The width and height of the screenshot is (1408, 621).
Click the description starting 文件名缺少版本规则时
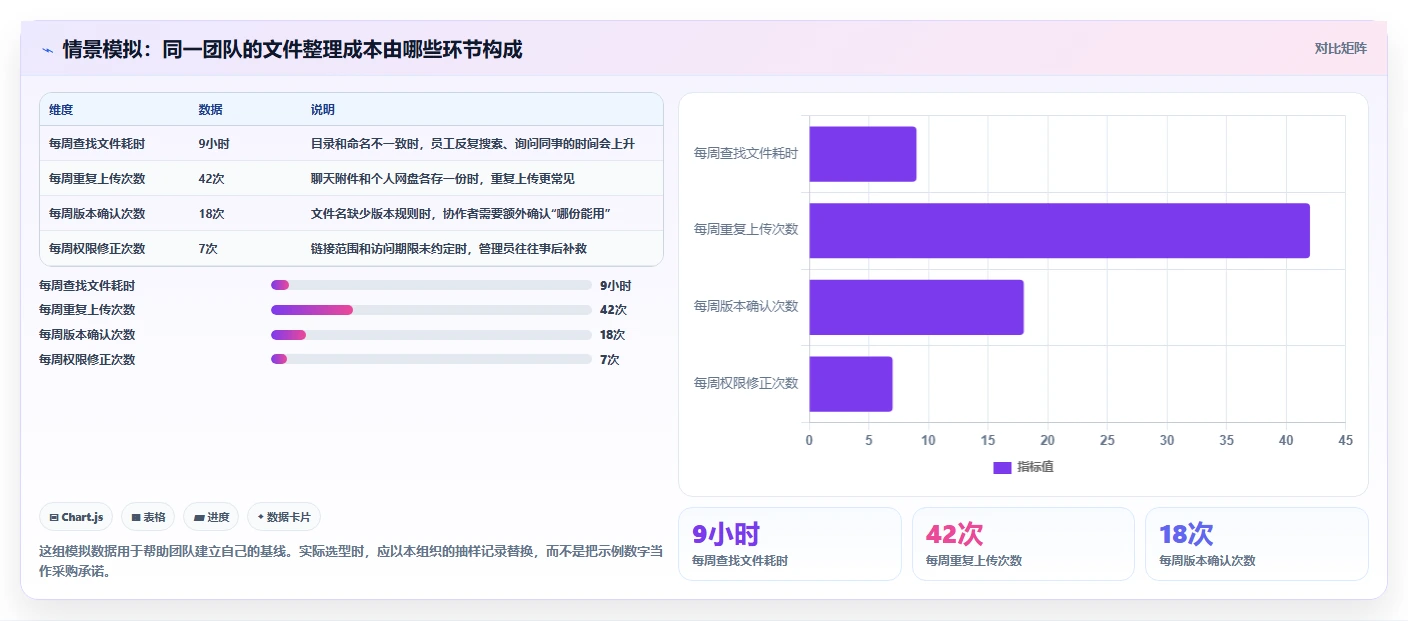[461, 214]
